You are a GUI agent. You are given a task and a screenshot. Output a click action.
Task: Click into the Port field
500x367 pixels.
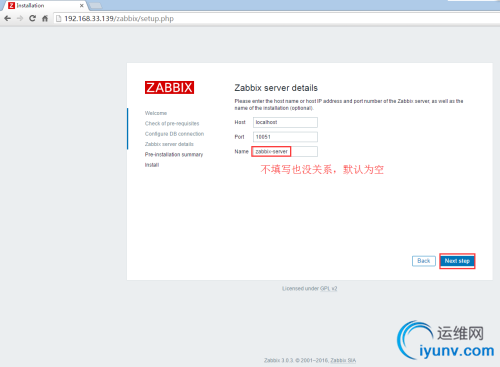(285, 137)
